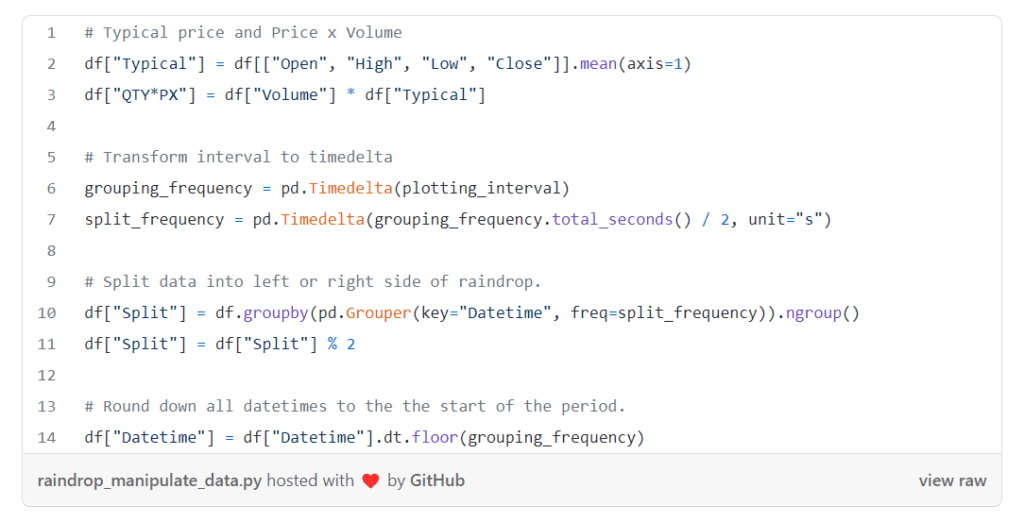Viewport: 1024px width, 522px height.
Task: Select line number 2
Action: coord(51,64)
